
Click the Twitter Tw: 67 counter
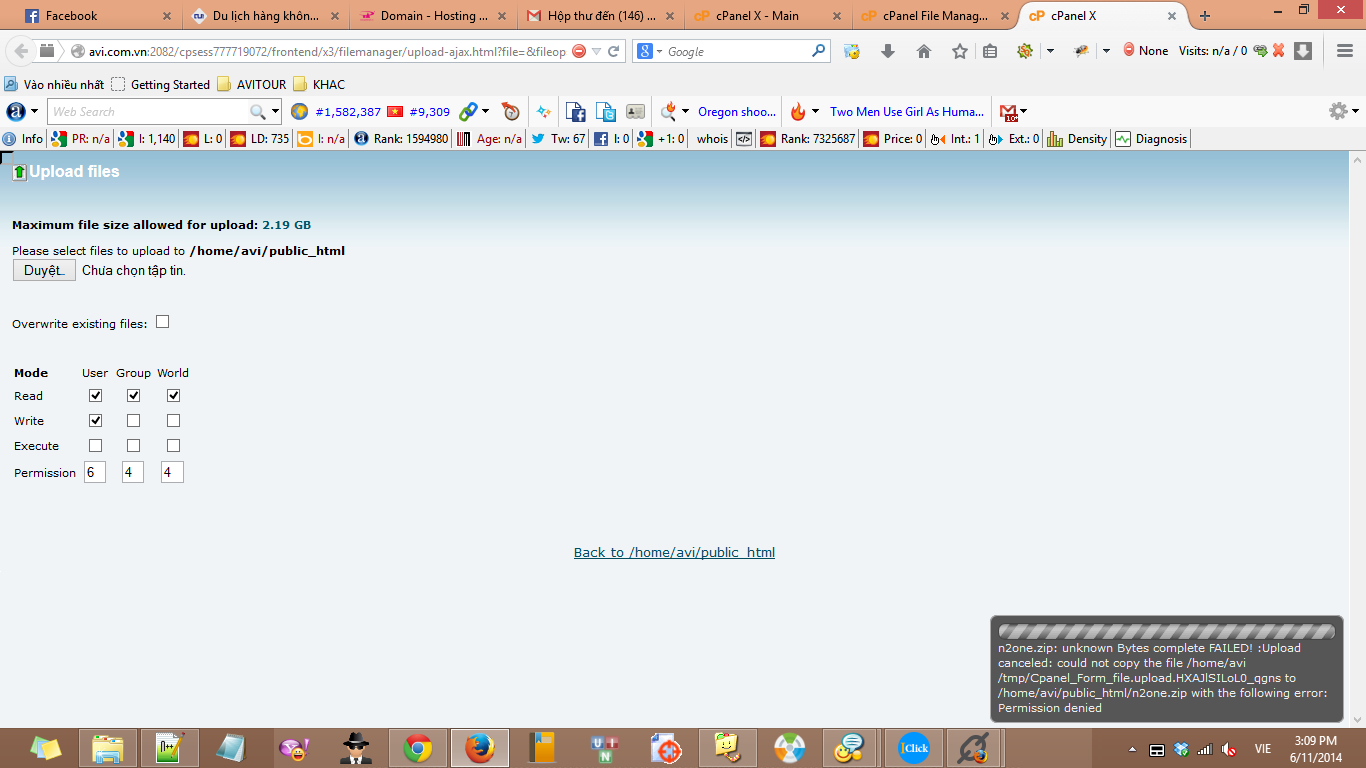coord(559,139)
